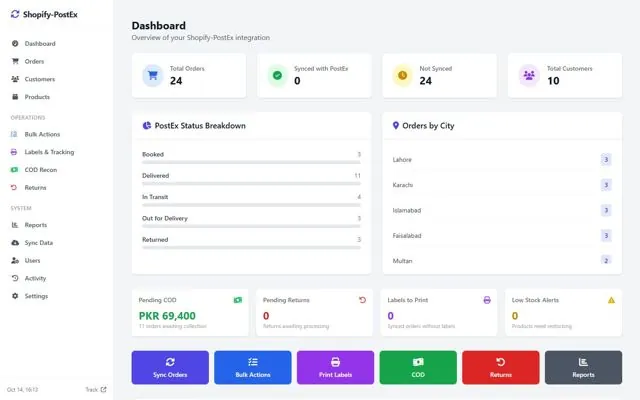Click the Islamabad order count badge
Screen dimensions: 640x400
606,210
